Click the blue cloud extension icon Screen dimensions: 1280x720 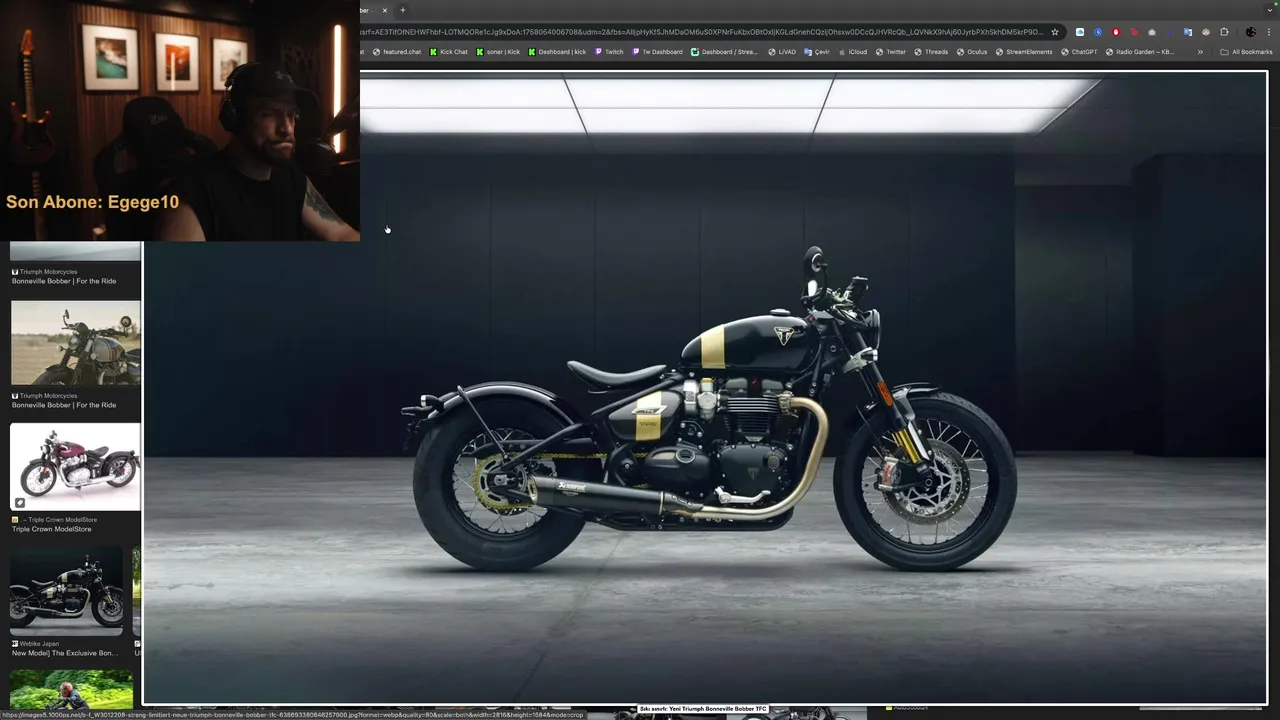tap(1080, 32)
